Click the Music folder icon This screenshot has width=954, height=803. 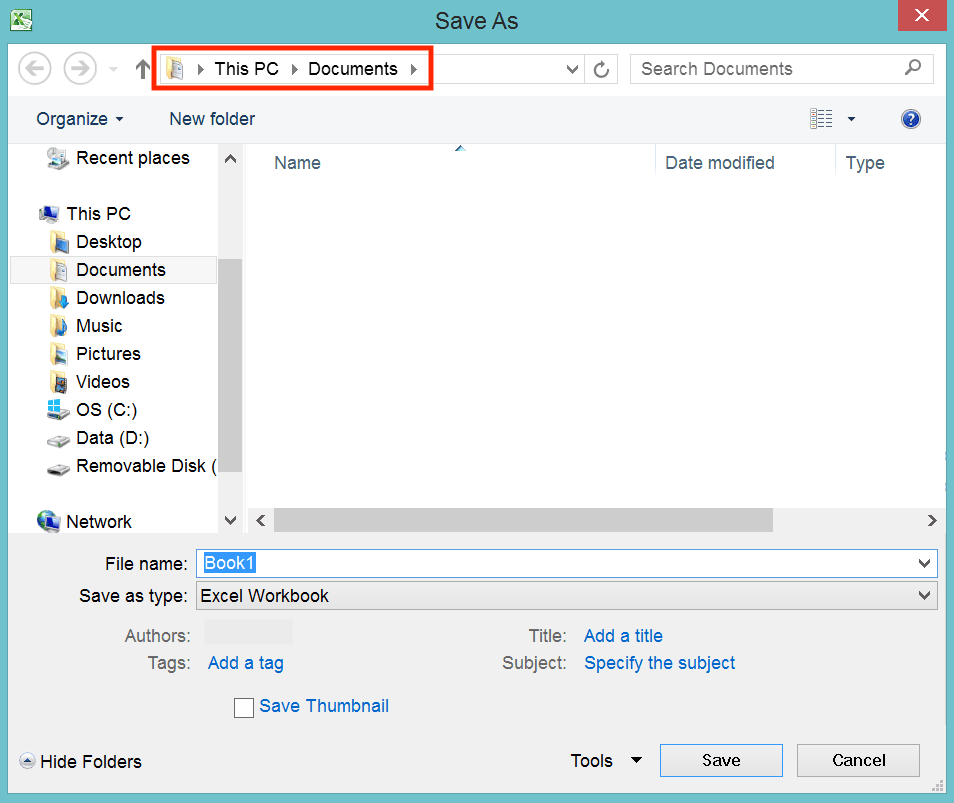[59, 326]
